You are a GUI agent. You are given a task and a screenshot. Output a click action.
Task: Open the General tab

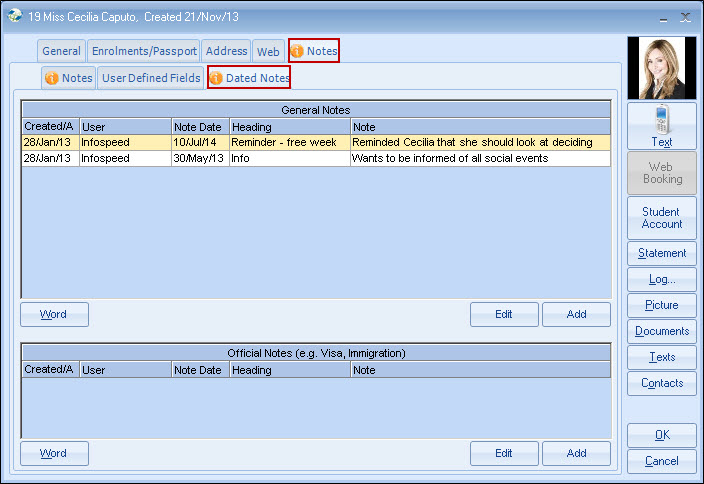[61, 51]
